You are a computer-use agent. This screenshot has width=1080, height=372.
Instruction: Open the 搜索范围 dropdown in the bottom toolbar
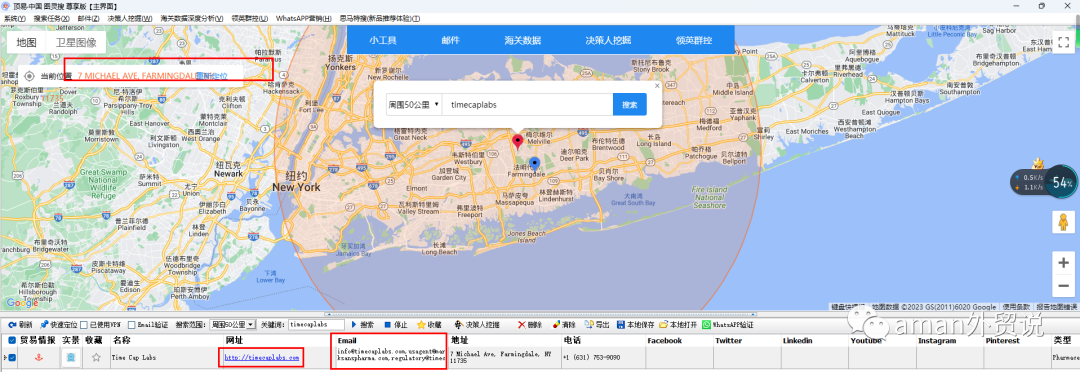pyautogui.click(x=232, y=324)
